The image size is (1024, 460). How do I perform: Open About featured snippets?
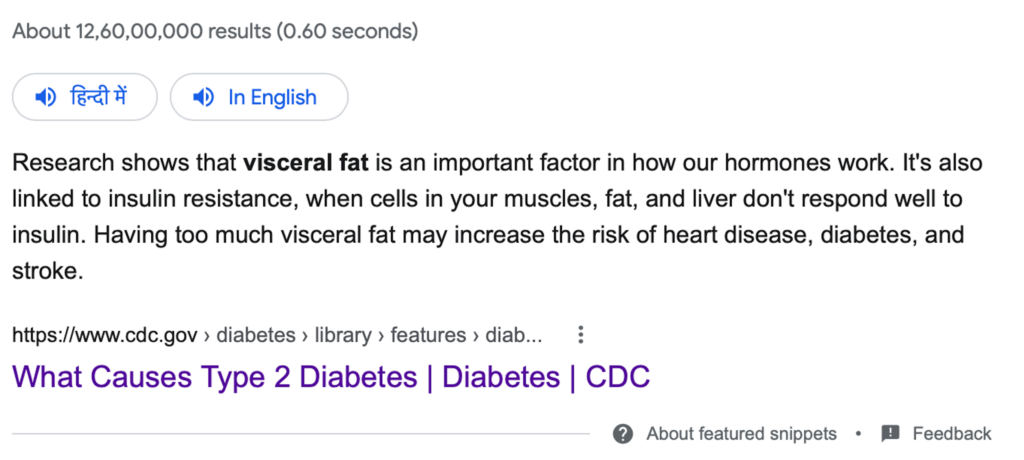pyautogui.click(x=741, y=433)
